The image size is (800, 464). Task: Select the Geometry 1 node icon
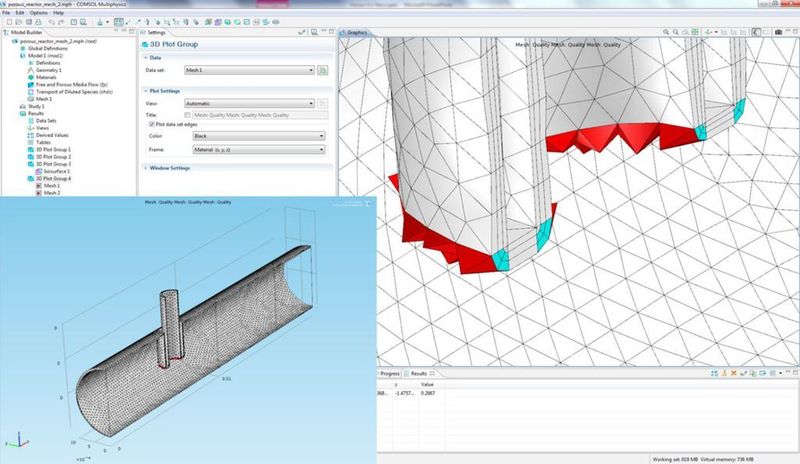coord(31,71)
